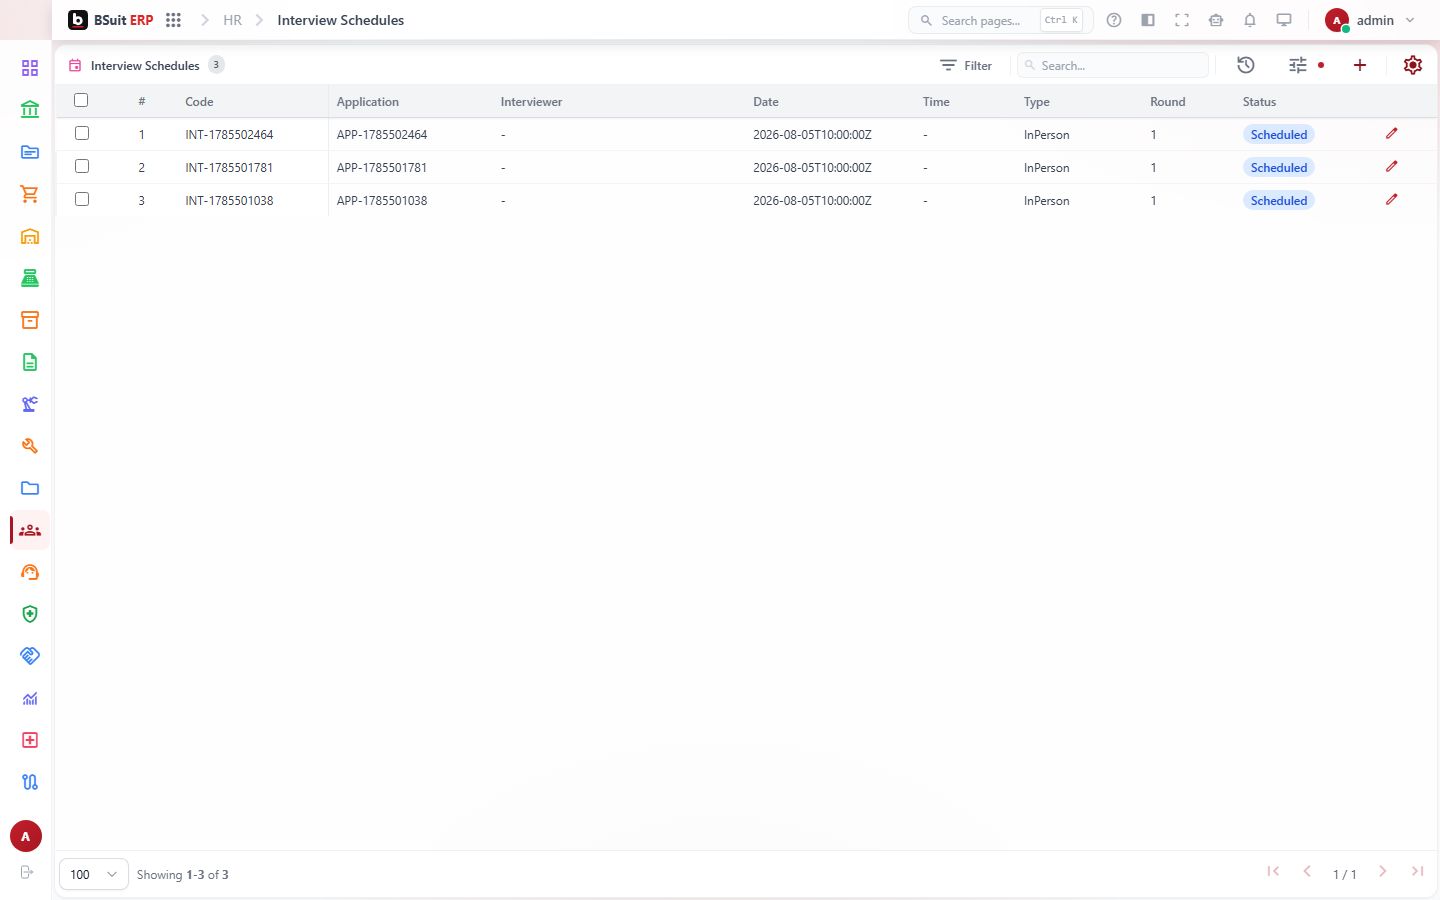Open the Filter button
The image size is (1440, 900).
[966, 65]
